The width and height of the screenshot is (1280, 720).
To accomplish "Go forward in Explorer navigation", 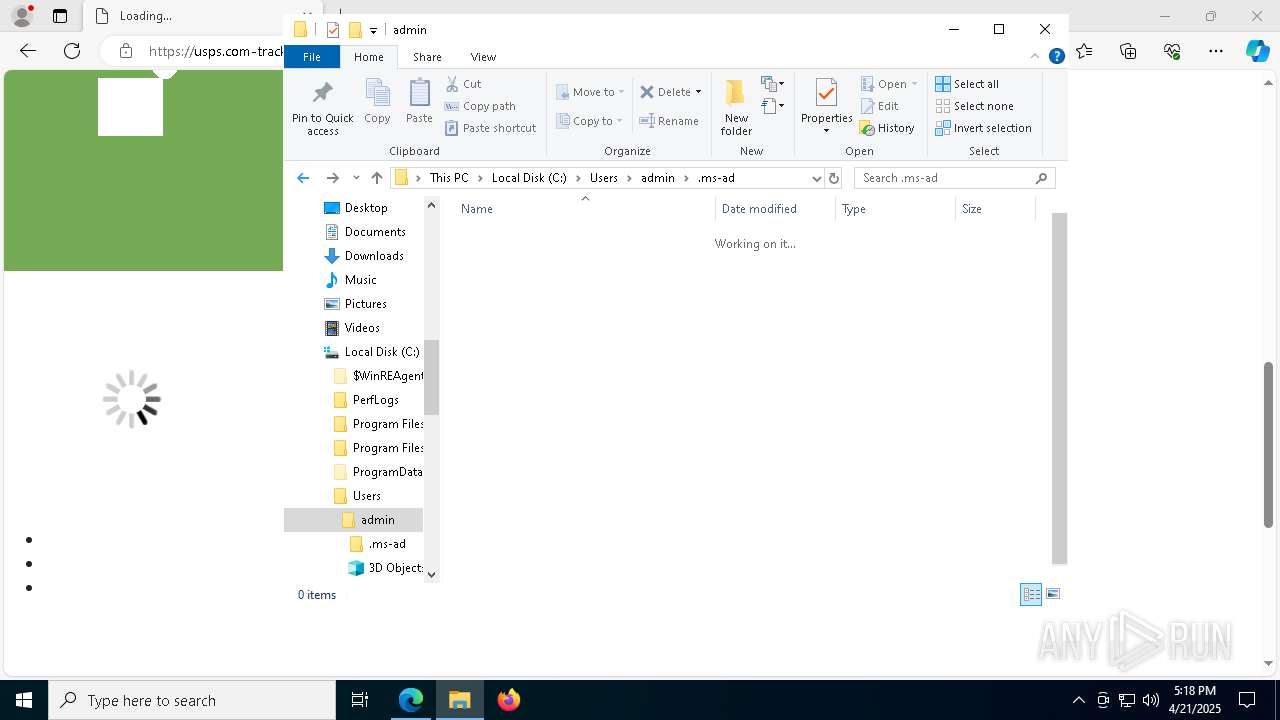I will pyautogui.click(x=333, y=178).
